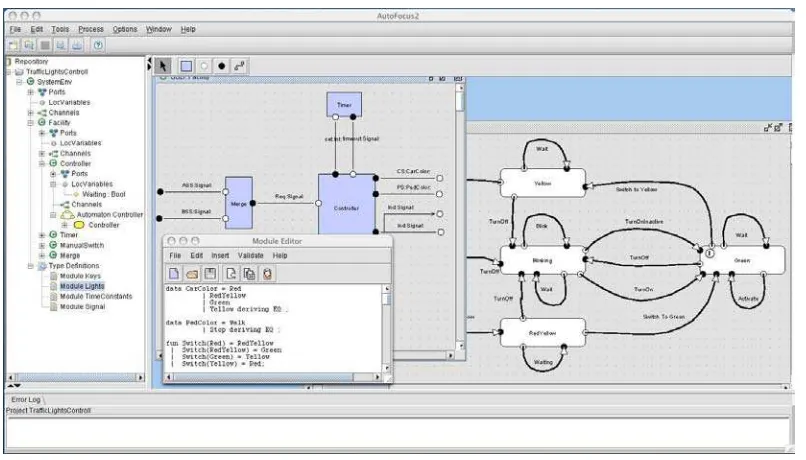Image resolution: width=806 pixels, height=460 pixels.
Task: Click the open folder icon in Module Editor
Action: tap(192, 273)
